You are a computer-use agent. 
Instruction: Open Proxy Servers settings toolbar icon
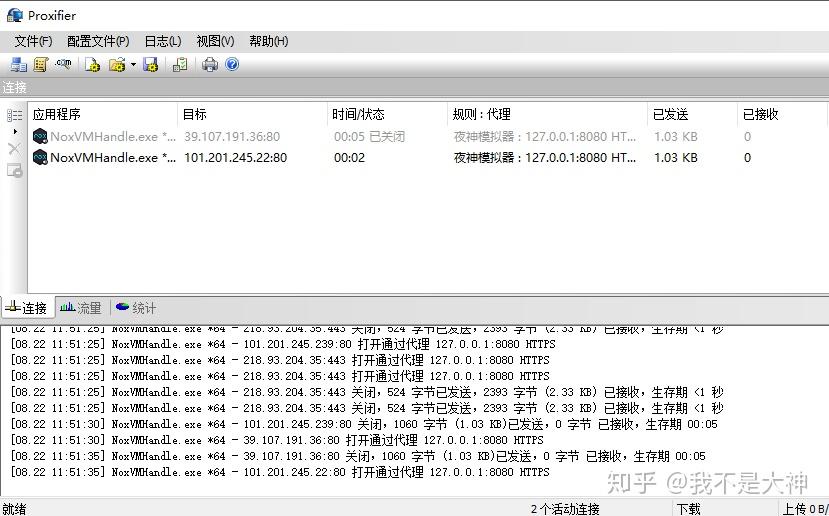click(19, 64)
